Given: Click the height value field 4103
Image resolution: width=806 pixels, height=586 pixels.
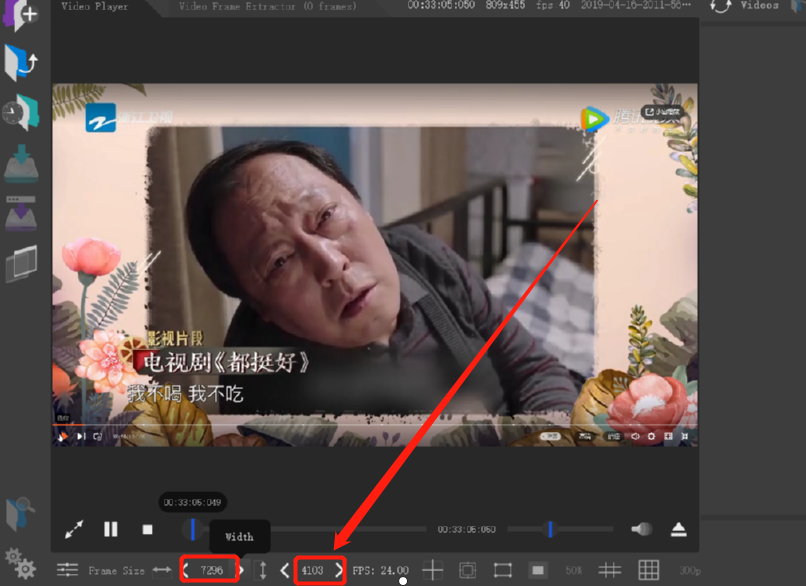Looking at the screenshot, I should [313, 570].
